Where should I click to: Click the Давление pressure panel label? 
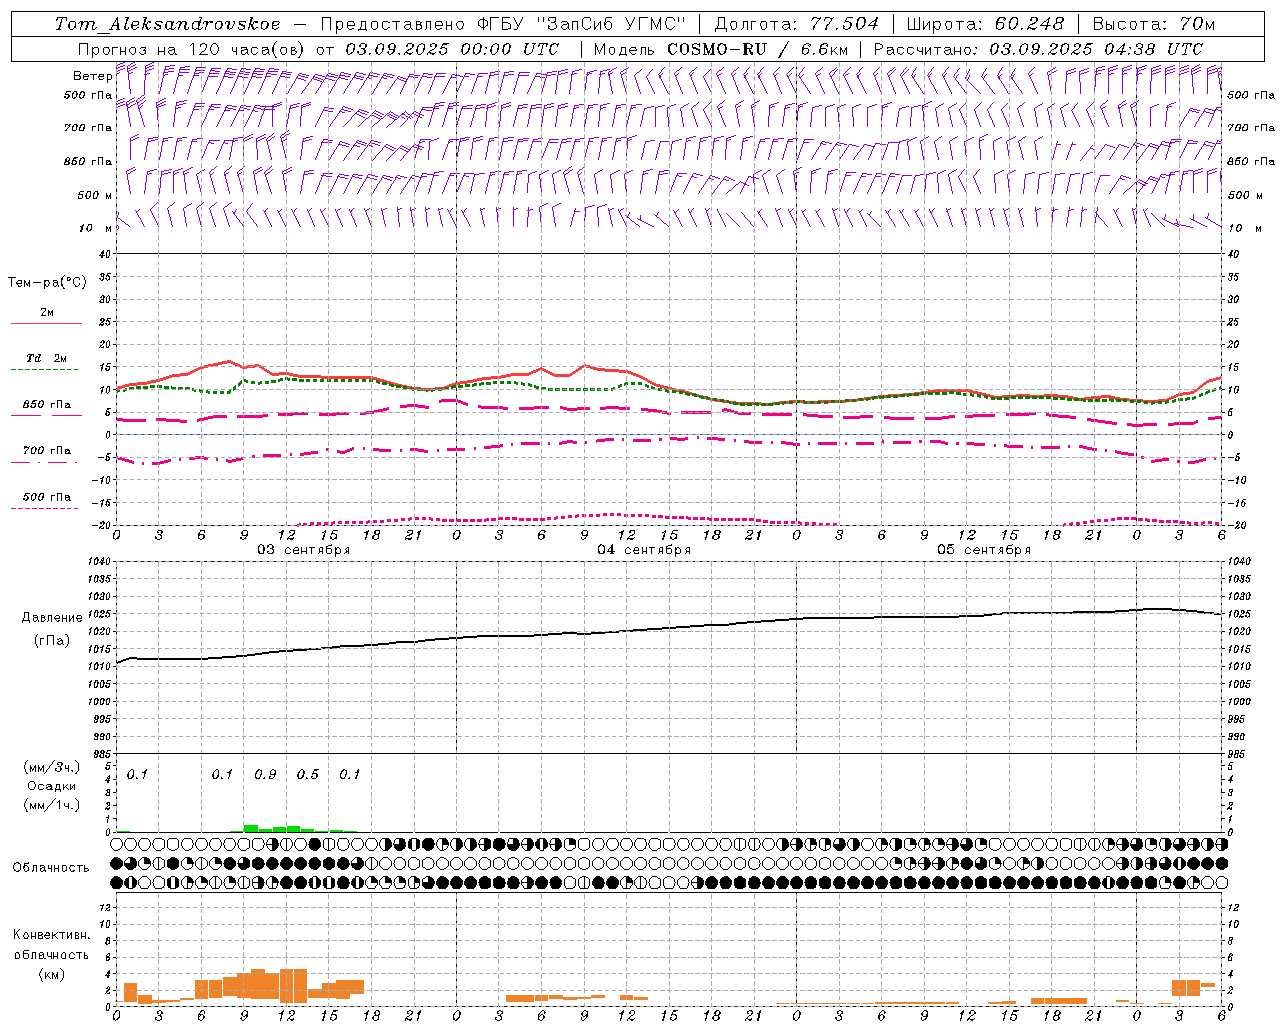pos(52,618)
